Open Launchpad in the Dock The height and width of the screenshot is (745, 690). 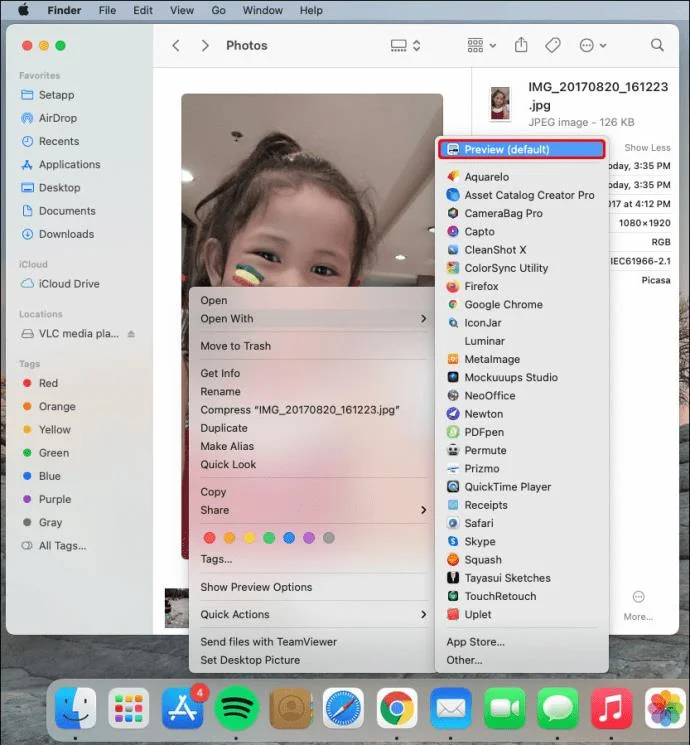tap(129, 708)
